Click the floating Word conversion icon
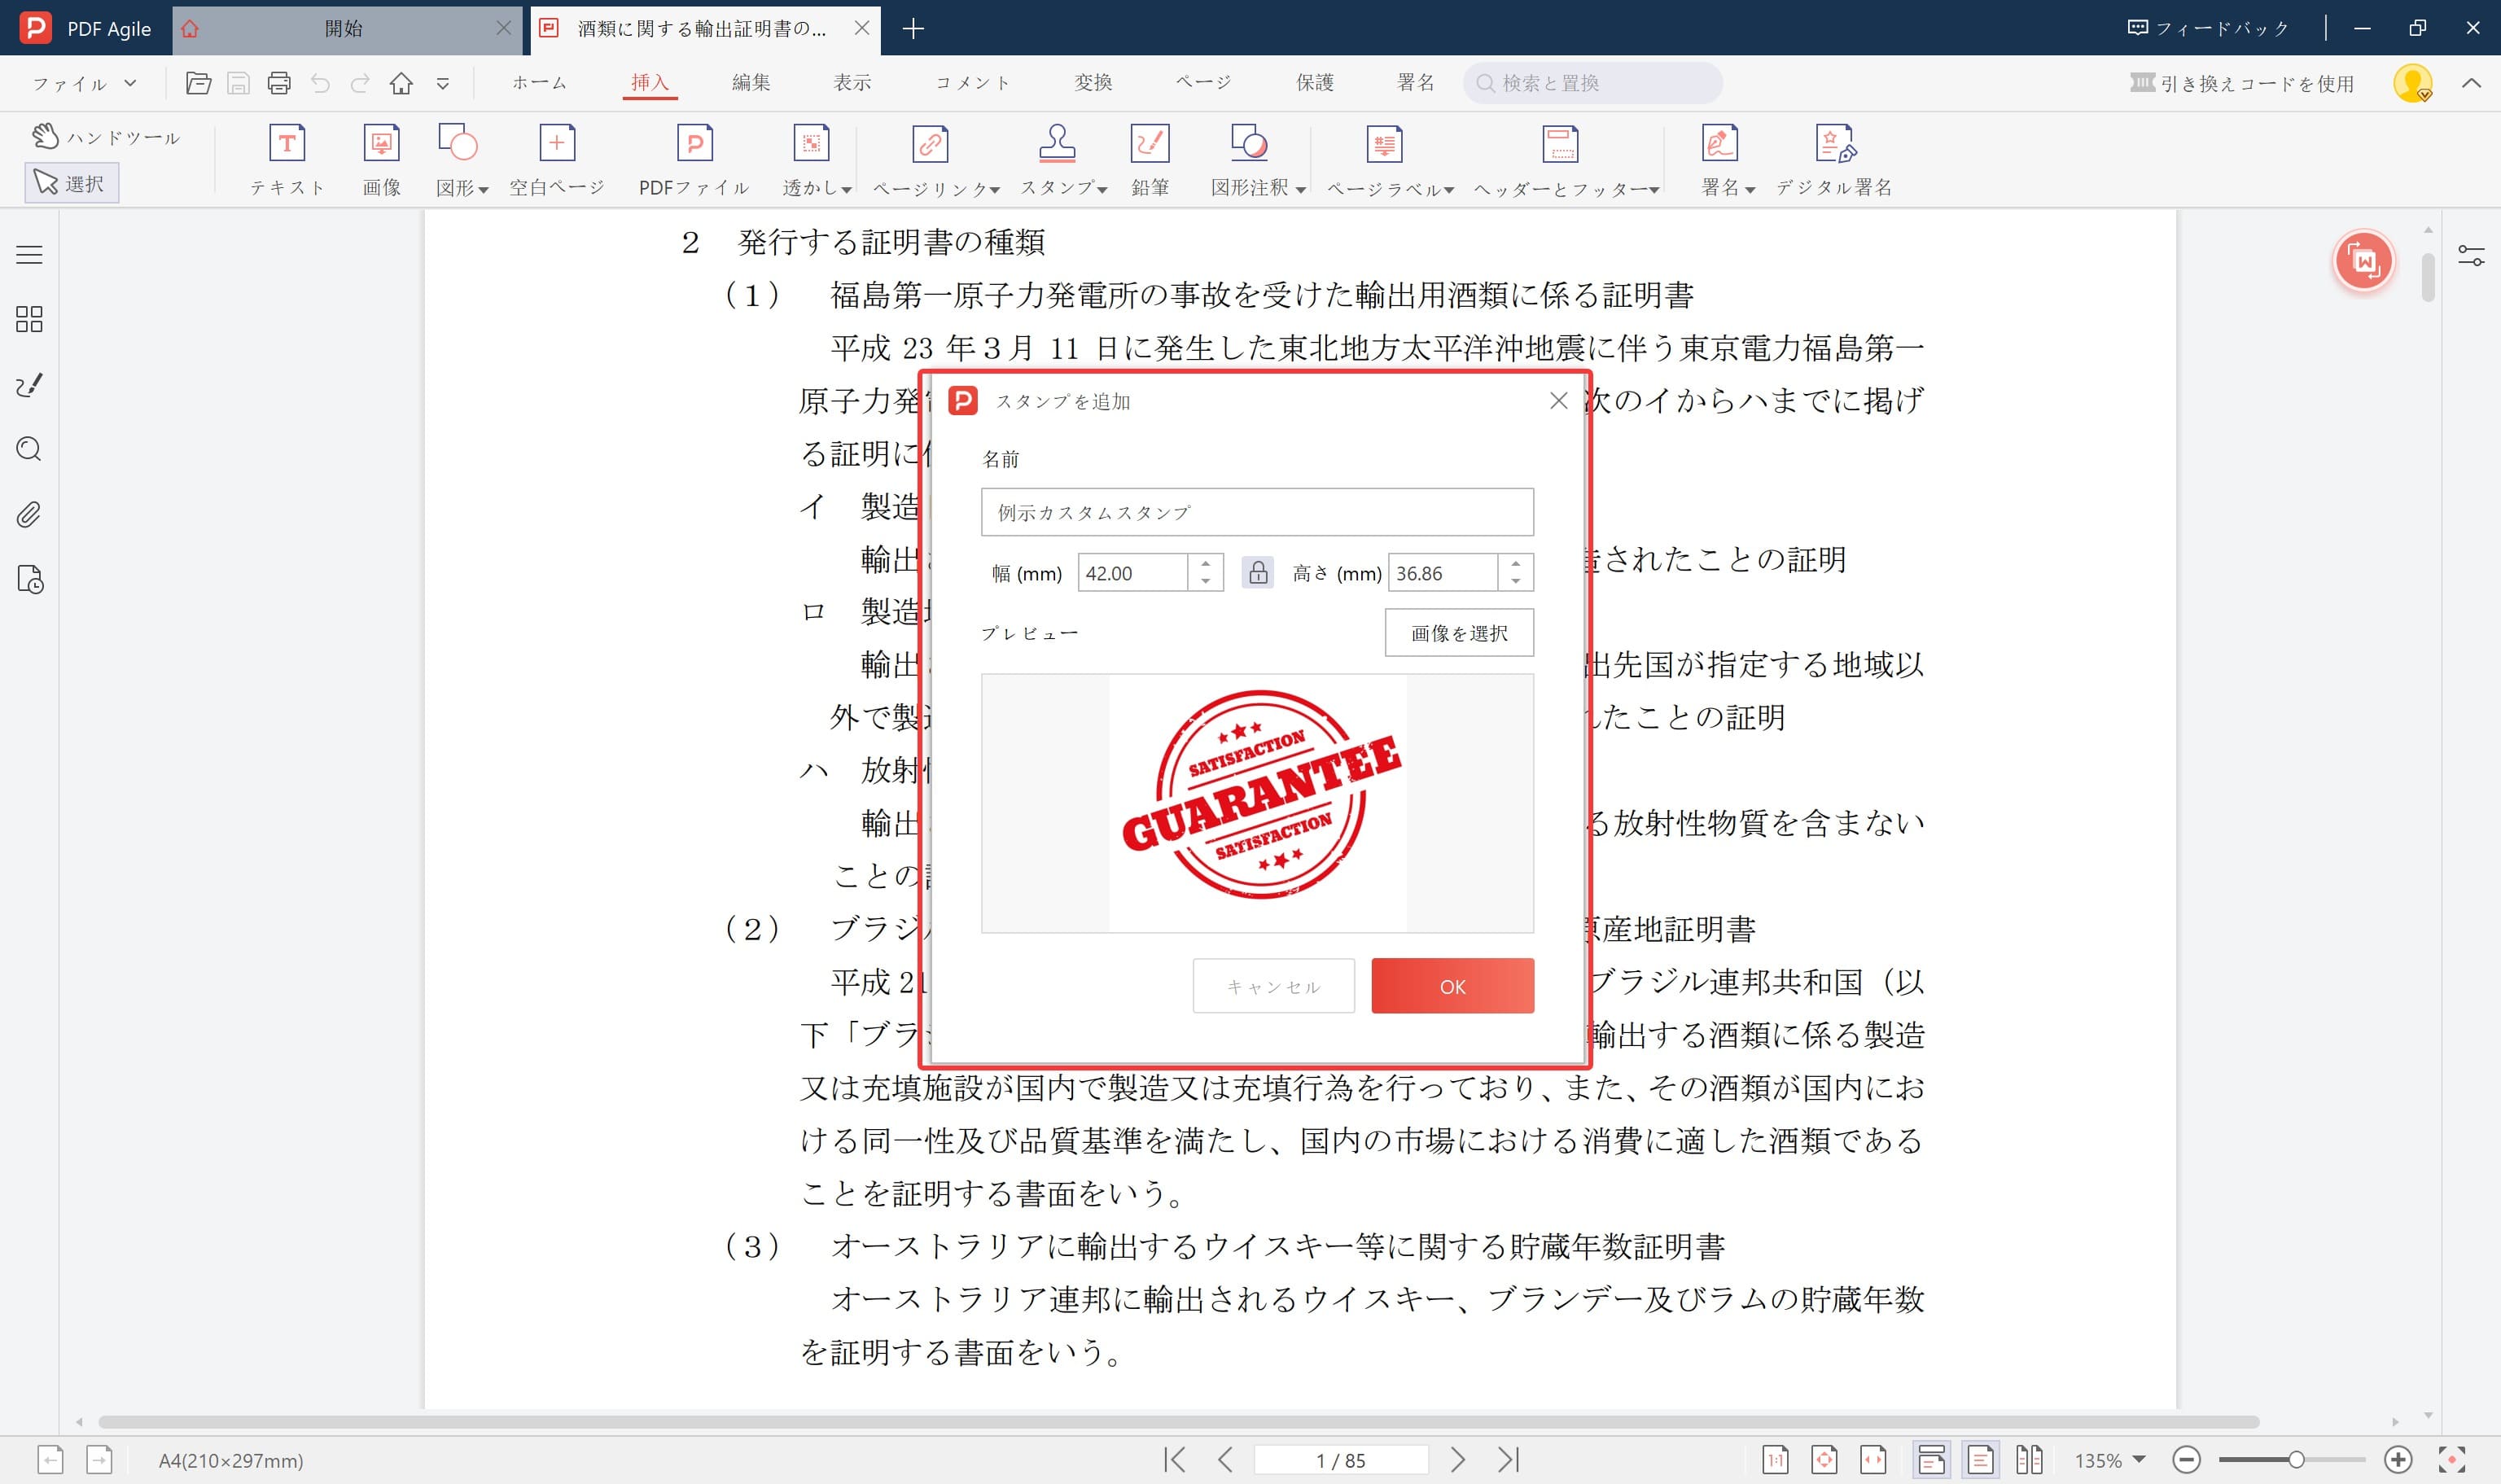This screenshot has height=1484, width=2501. (x=2363, y=261)
